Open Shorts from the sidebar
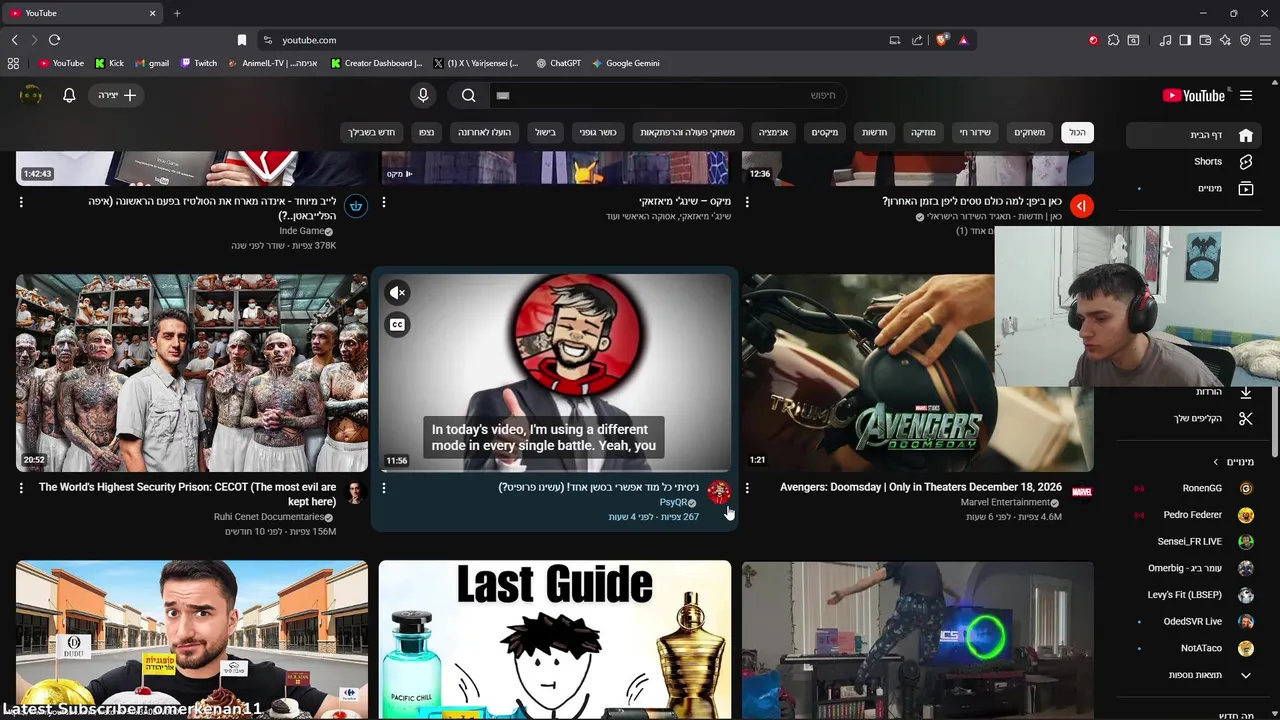The height and width of the screenshot is (720, 1280). [x=1193, y=161]
